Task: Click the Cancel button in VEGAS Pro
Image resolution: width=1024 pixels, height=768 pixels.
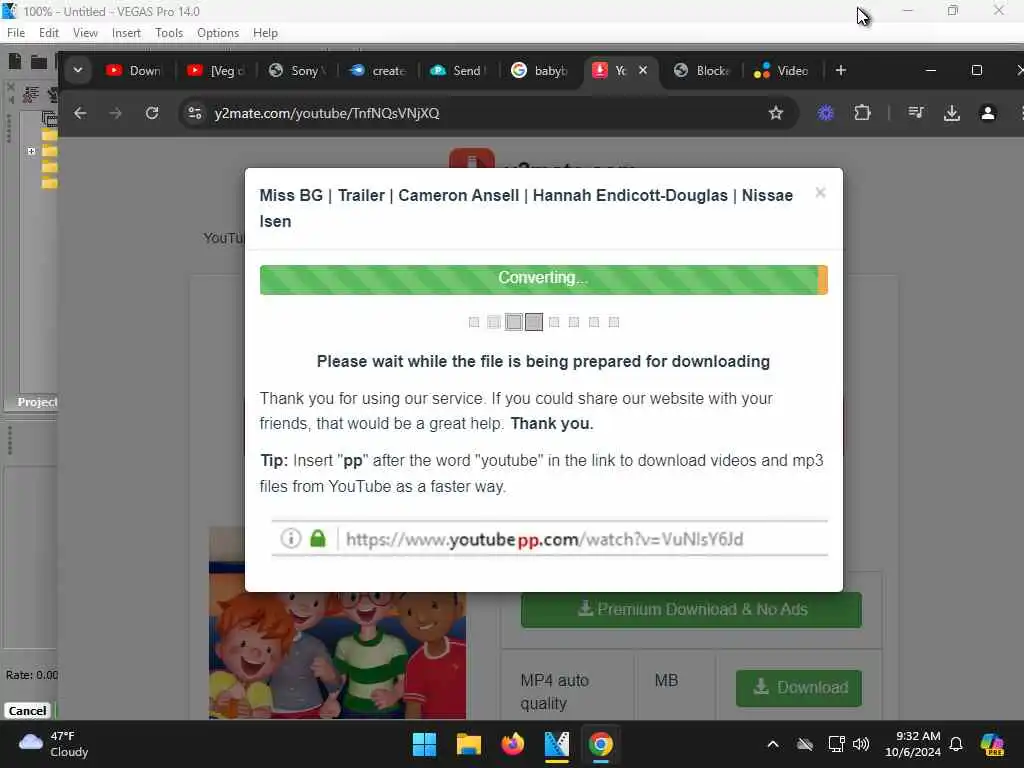Action: pos(27,711)
